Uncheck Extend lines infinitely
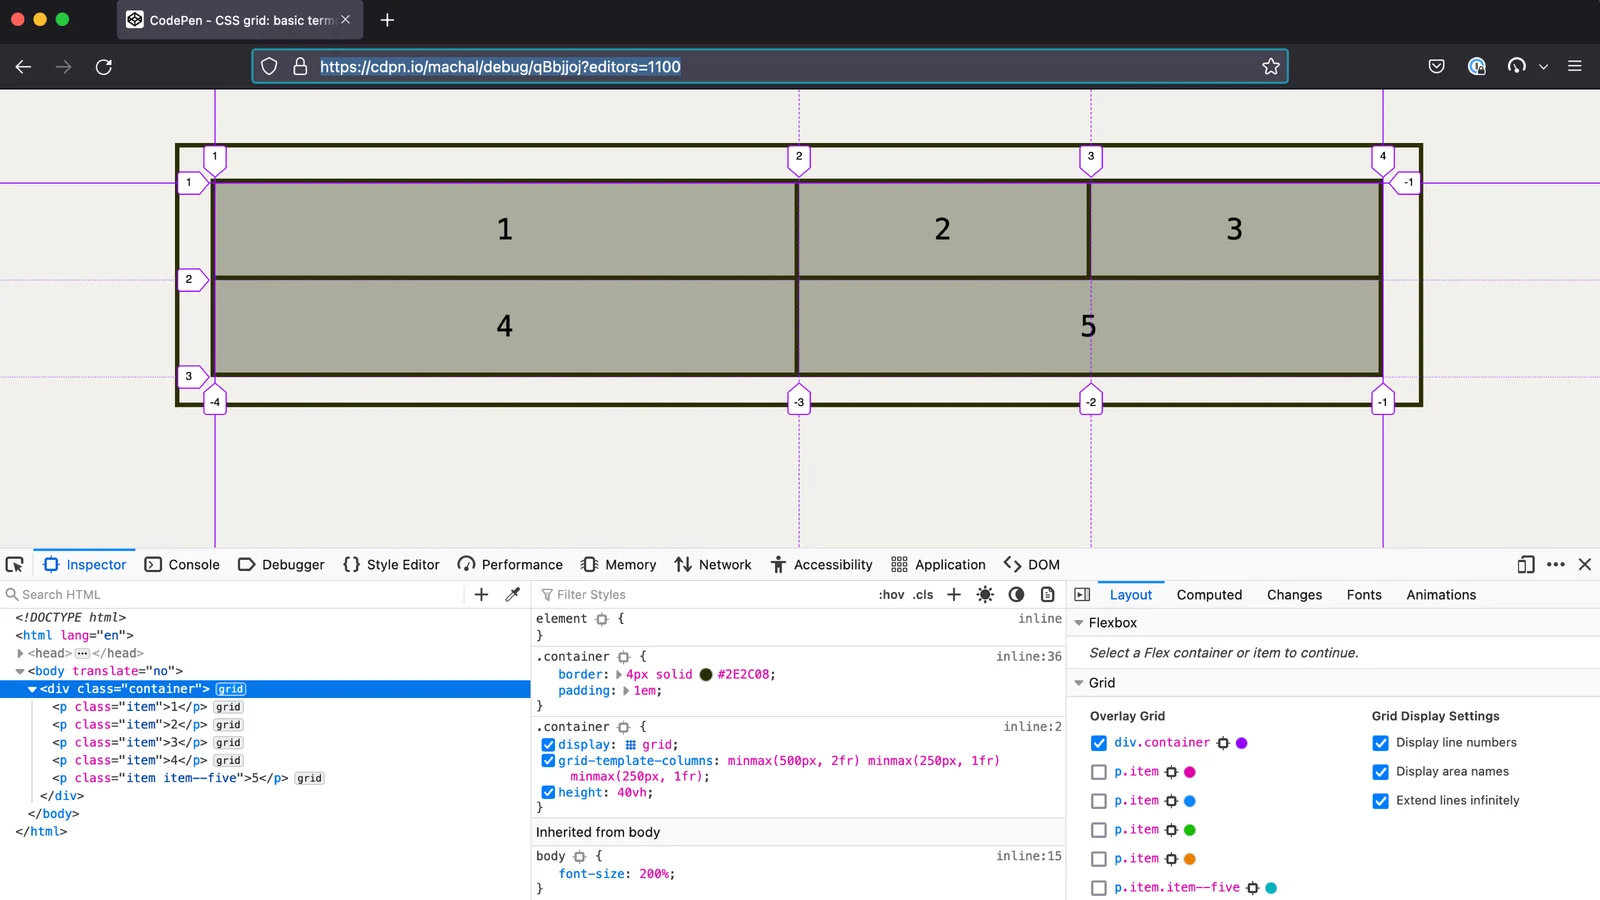This screenshot has width=1600, height=900. pyautogui.click(x=1380, y=800)
